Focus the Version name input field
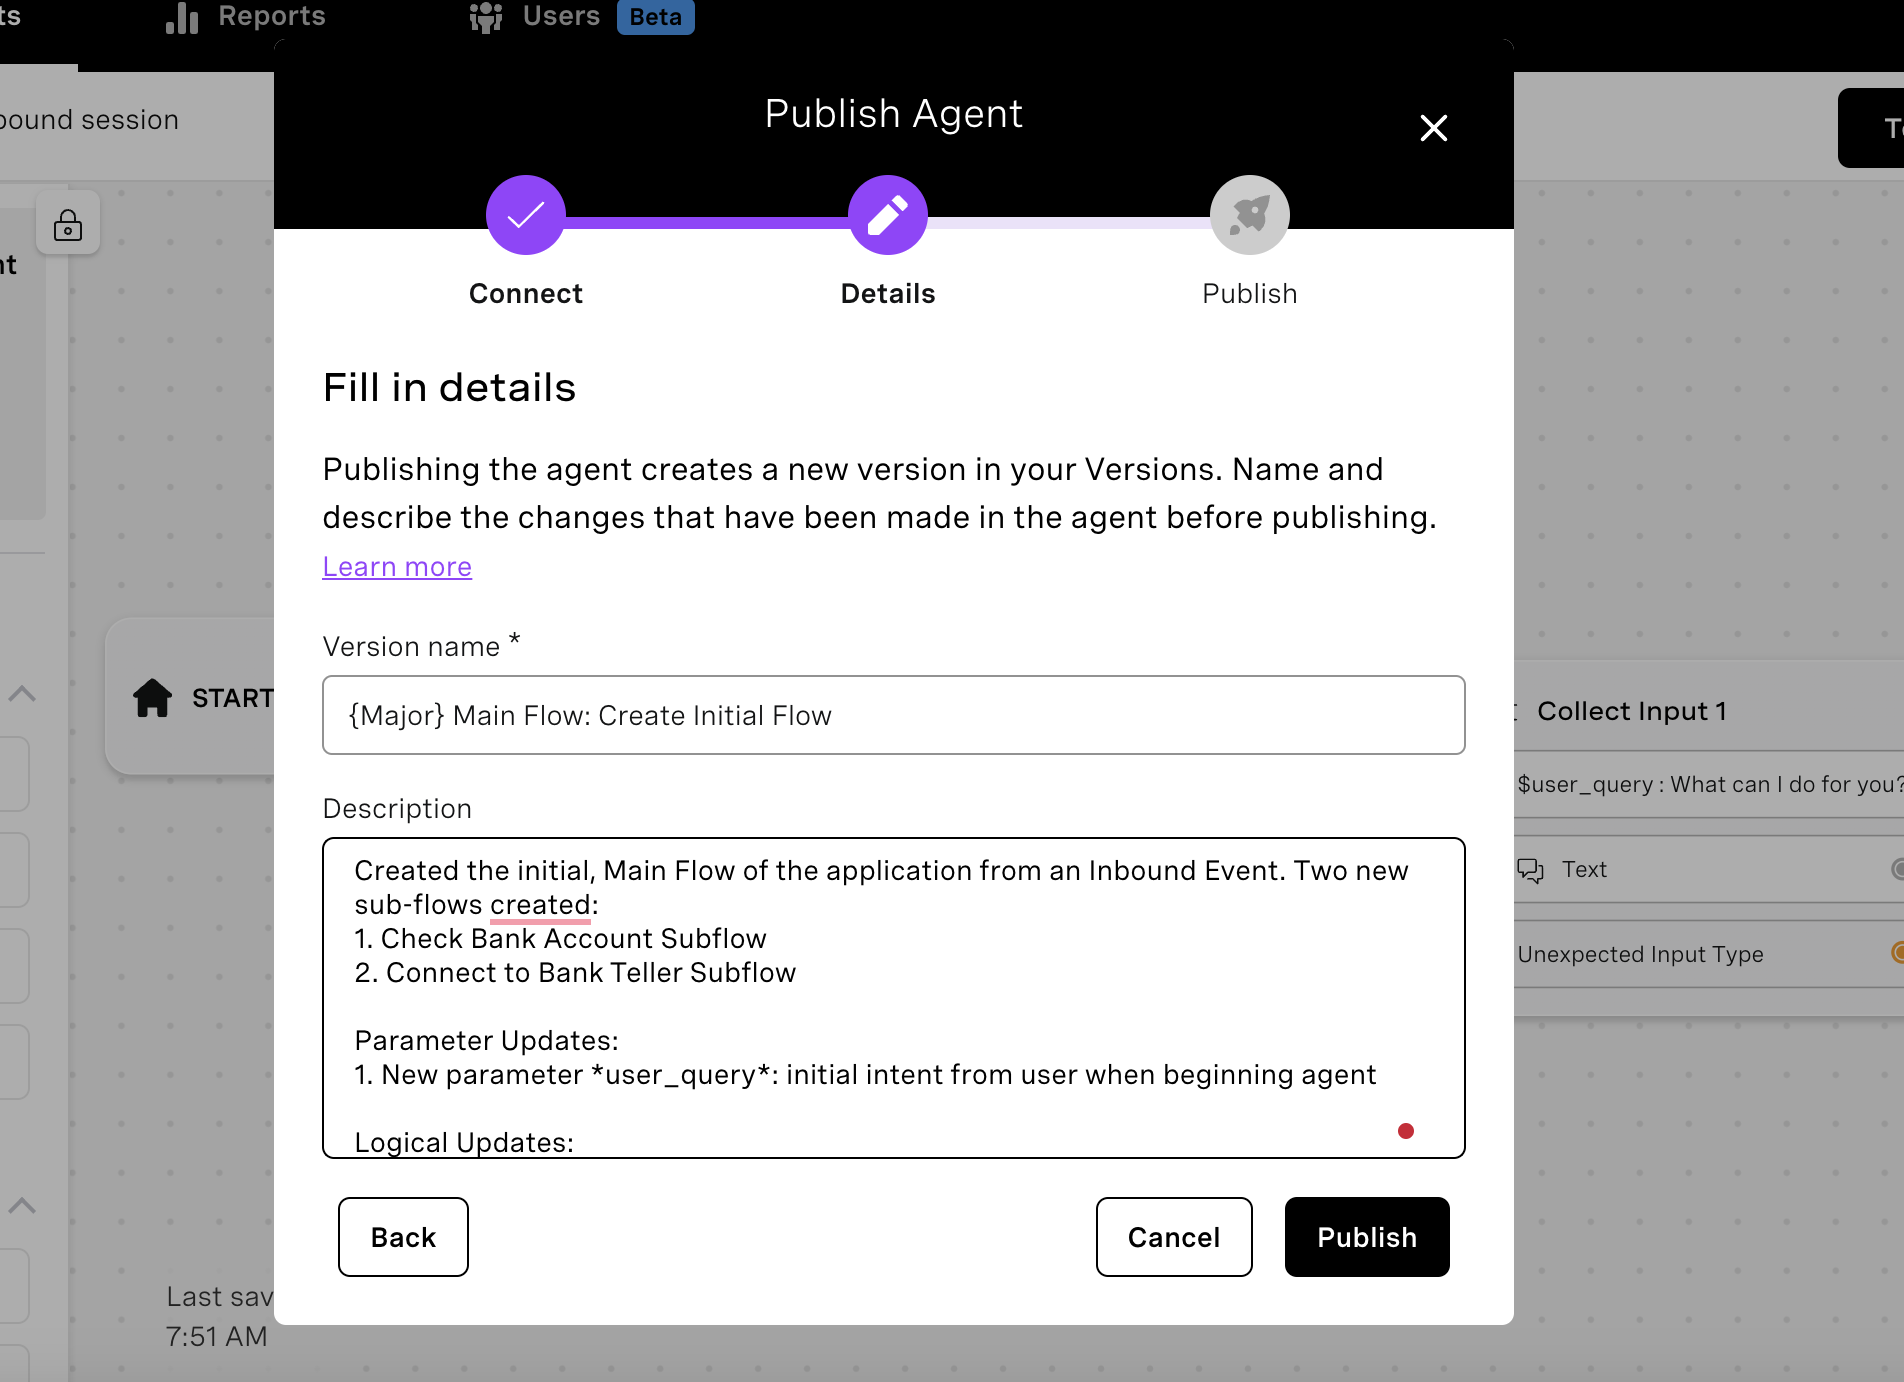This screenshot has height=1382, width=1904. pos(893,715)
